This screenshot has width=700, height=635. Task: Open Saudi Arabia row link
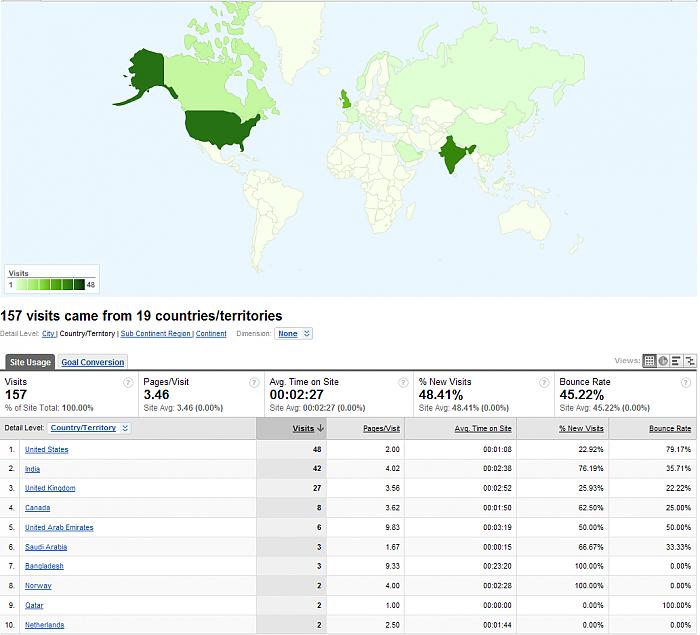point(46,547)
